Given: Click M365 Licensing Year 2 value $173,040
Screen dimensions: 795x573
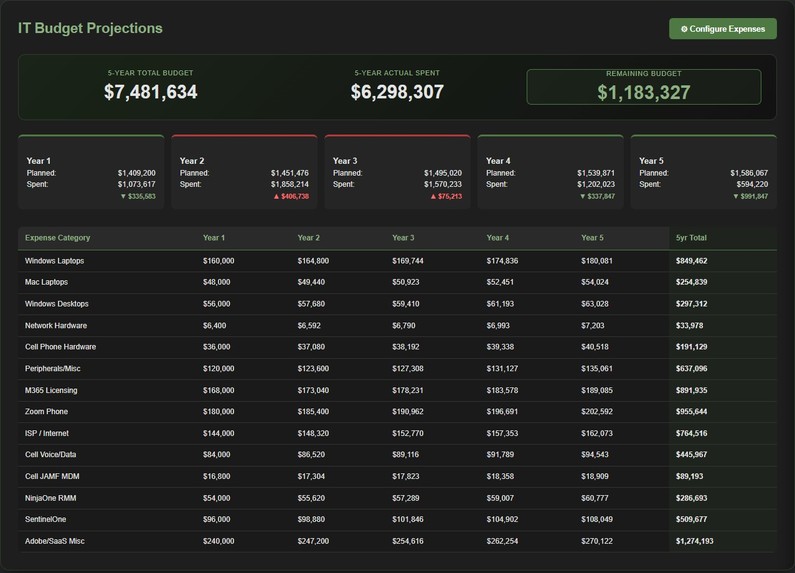Looking at the screenshot, I should 313,390.
